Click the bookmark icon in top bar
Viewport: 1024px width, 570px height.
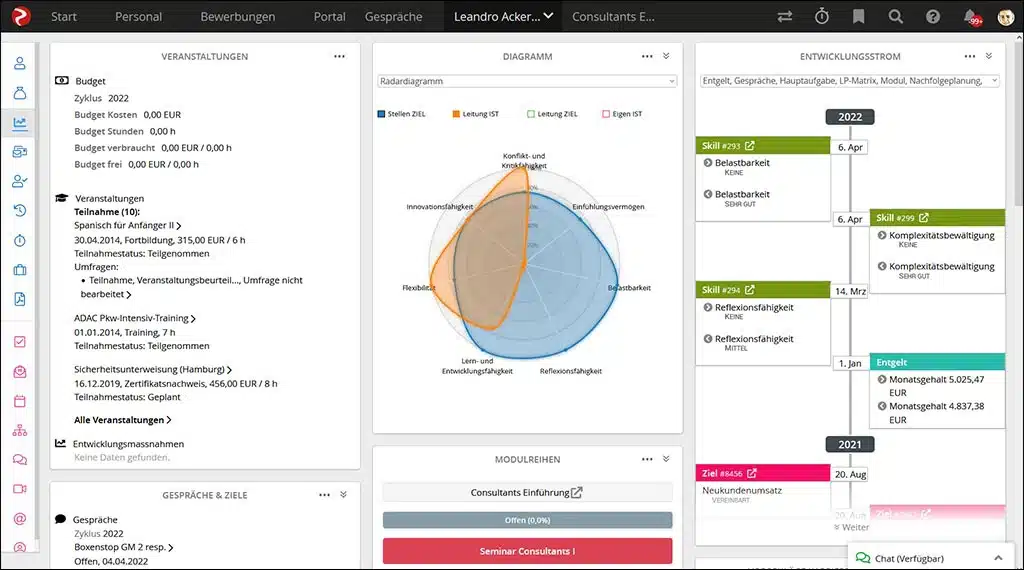859,16
